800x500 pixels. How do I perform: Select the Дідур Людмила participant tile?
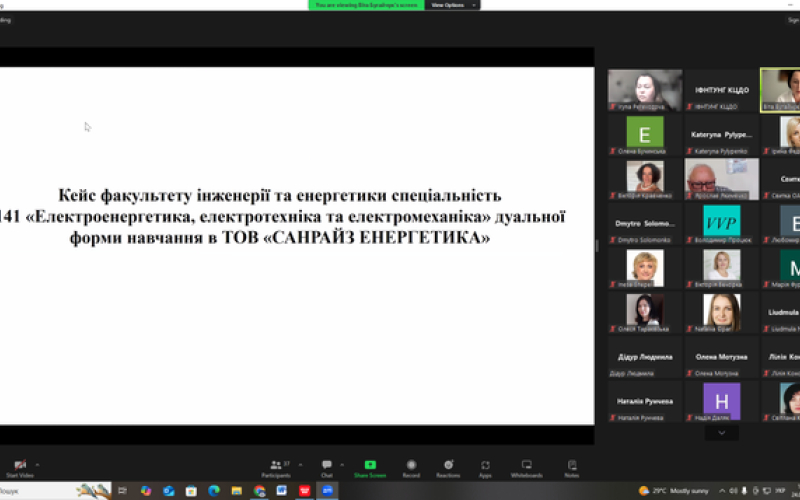[645, 357]
